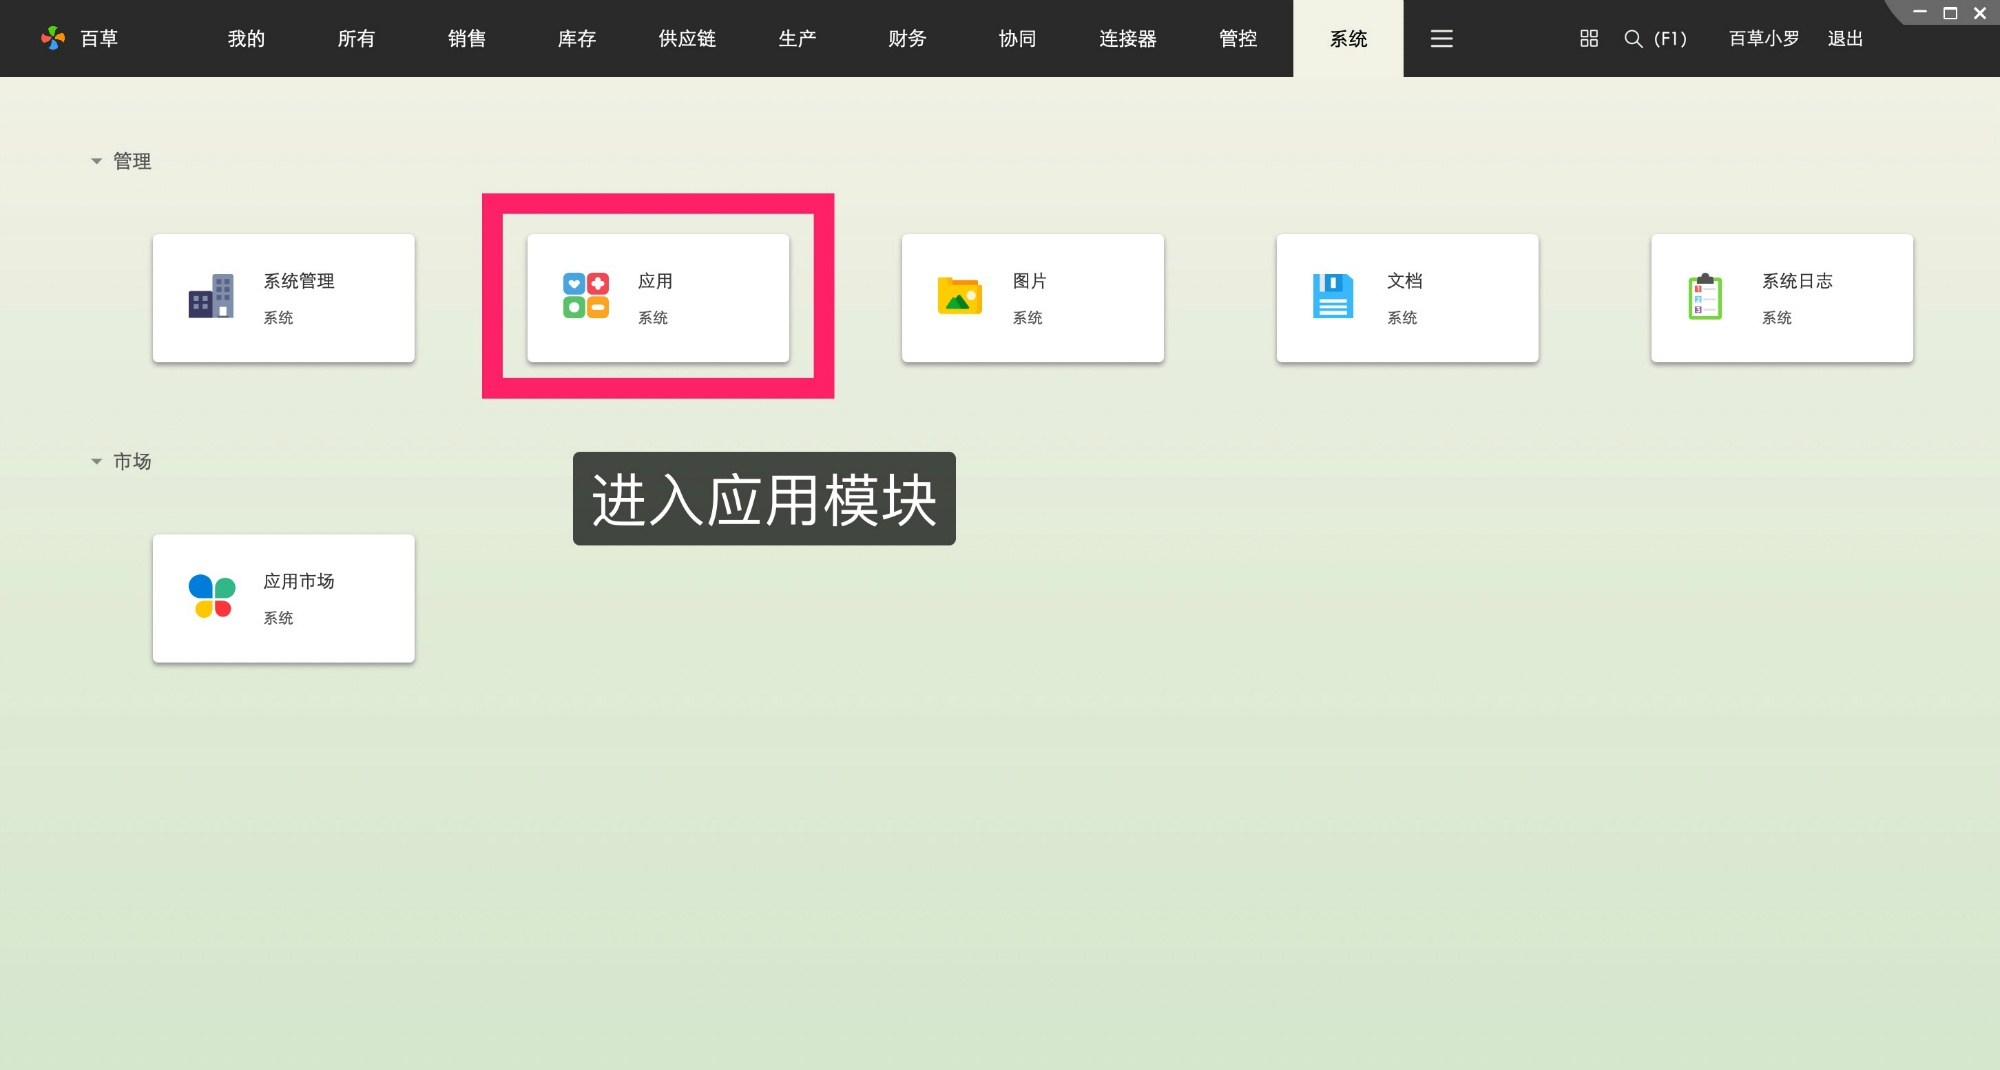Screen dimensions: 2000x1070
Task: Open the 财务 menu
Action: click(x=906, y=38)
